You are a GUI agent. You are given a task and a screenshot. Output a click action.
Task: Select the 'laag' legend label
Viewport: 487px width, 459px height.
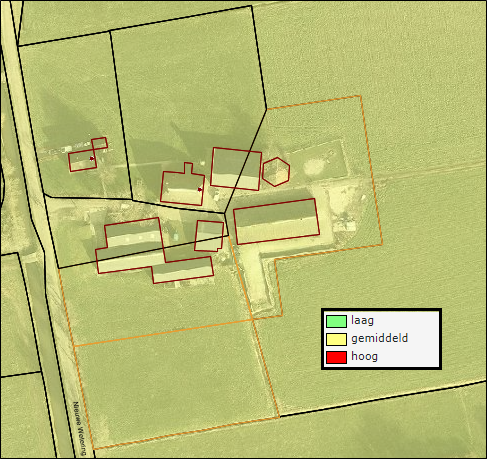[x=362, y=321]
